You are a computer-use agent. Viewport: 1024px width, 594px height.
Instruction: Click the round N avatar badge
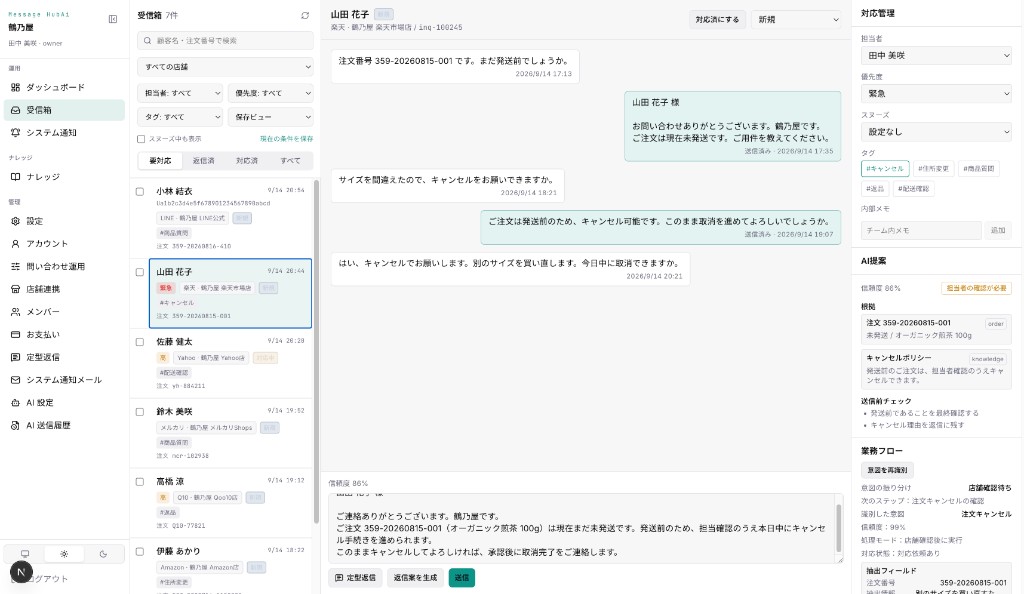pos(21,572)
